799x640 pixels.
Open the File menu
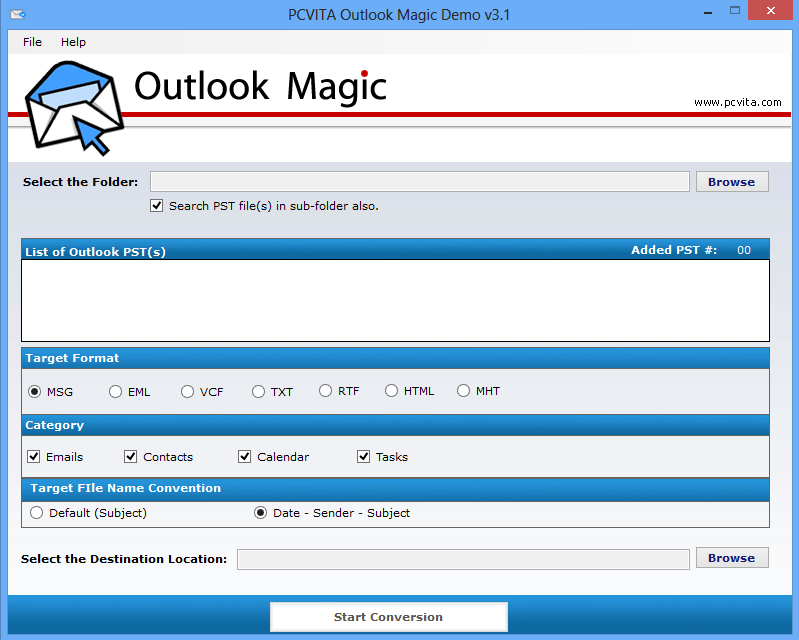(x=32, y=42)
